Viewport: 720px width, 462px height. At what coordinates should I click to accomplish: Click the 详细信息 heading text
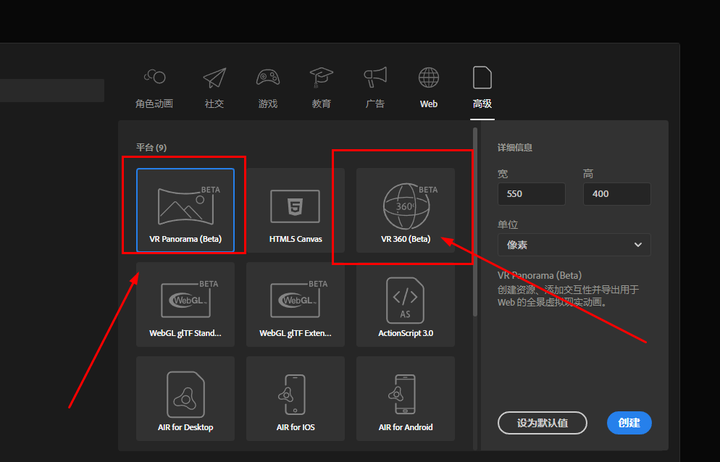pos(515,147)
